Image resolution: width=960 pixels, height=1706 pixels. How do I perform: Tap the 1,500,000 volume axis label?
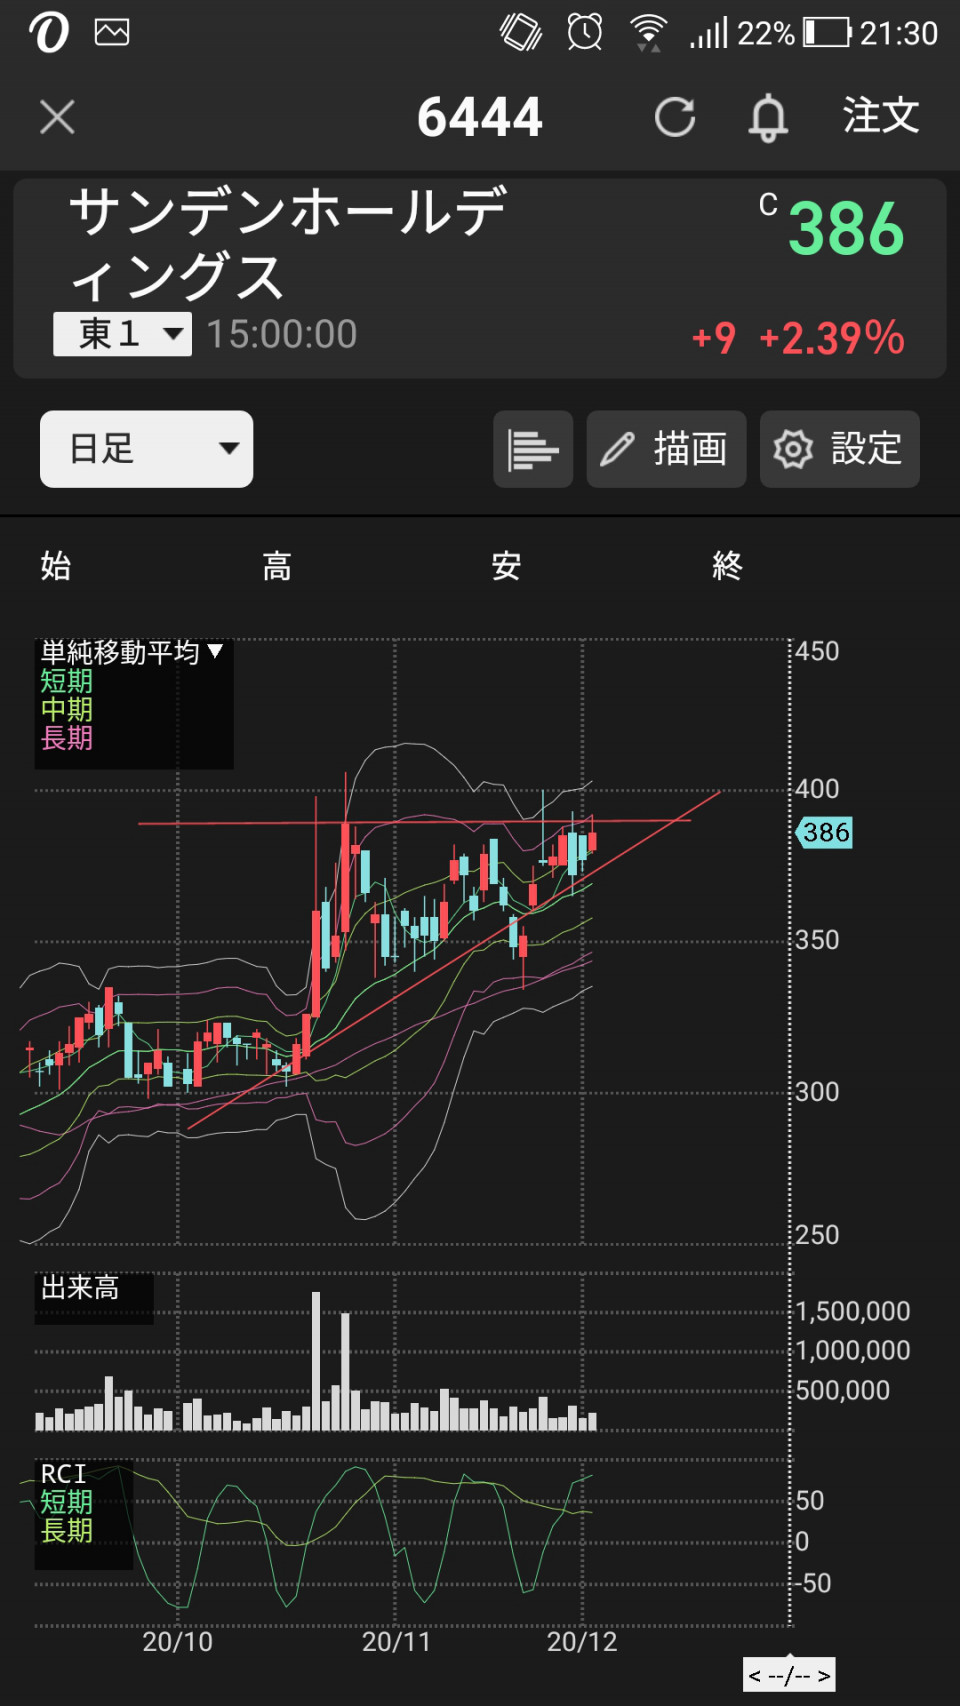pos(853,1311)
